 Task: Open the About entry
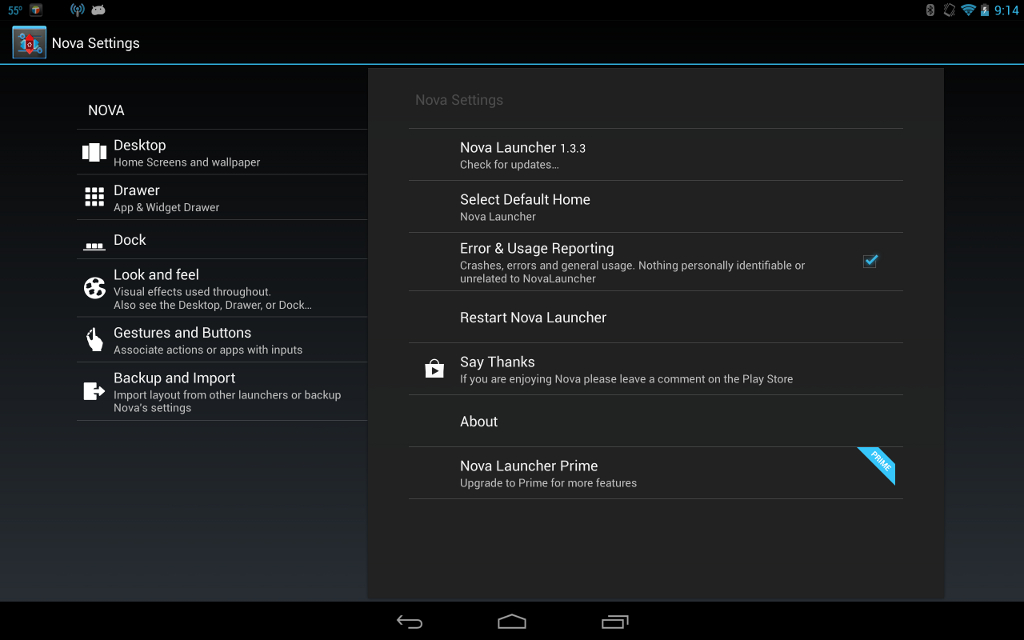click(x=656, y=421)
